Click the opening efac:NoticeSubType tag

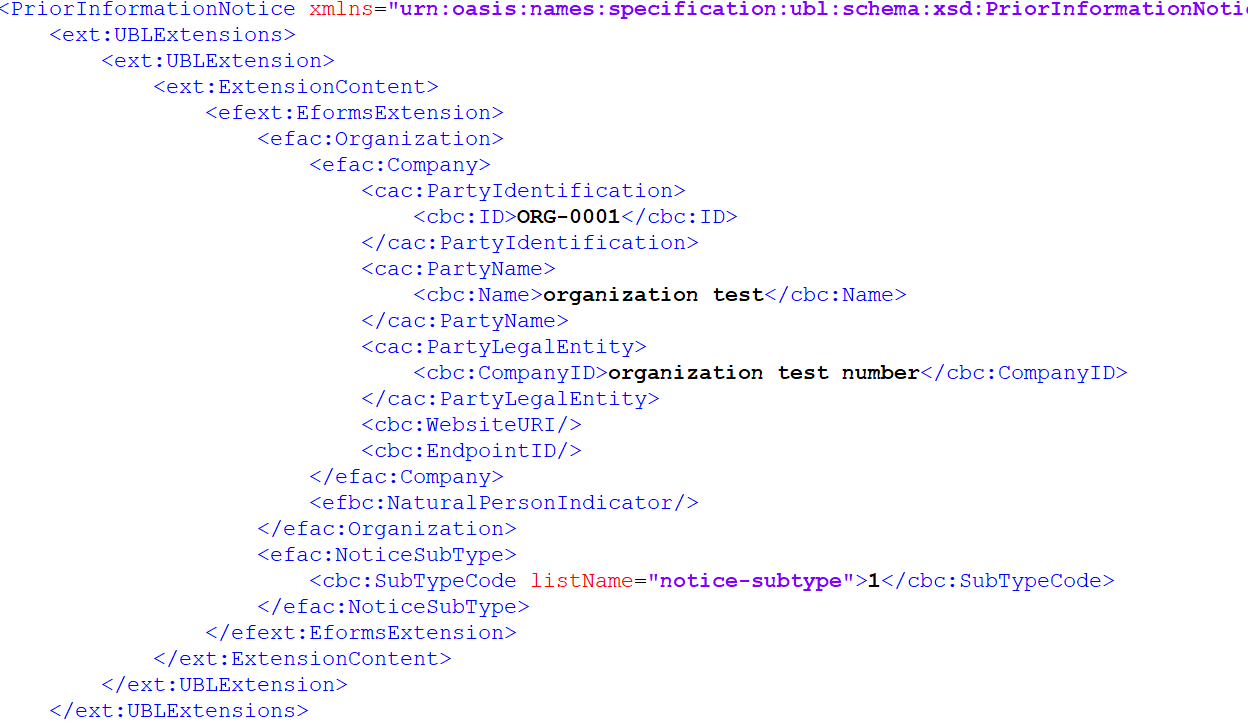387,555
